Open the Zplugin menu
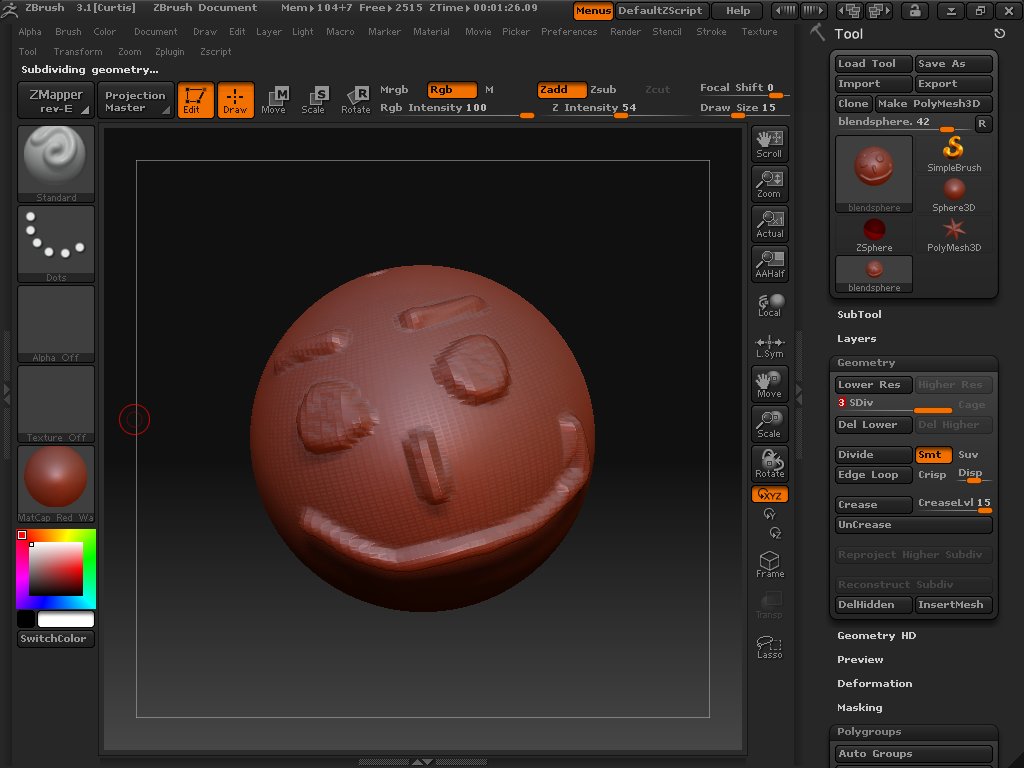Viewport: 1024px width, 768px height. [170, 52]
